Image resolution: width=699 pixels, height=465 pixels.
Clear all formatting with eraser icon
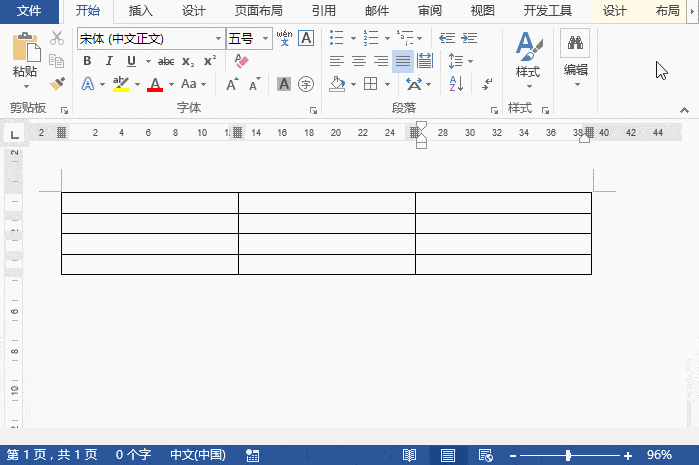(x=240, y=61)
